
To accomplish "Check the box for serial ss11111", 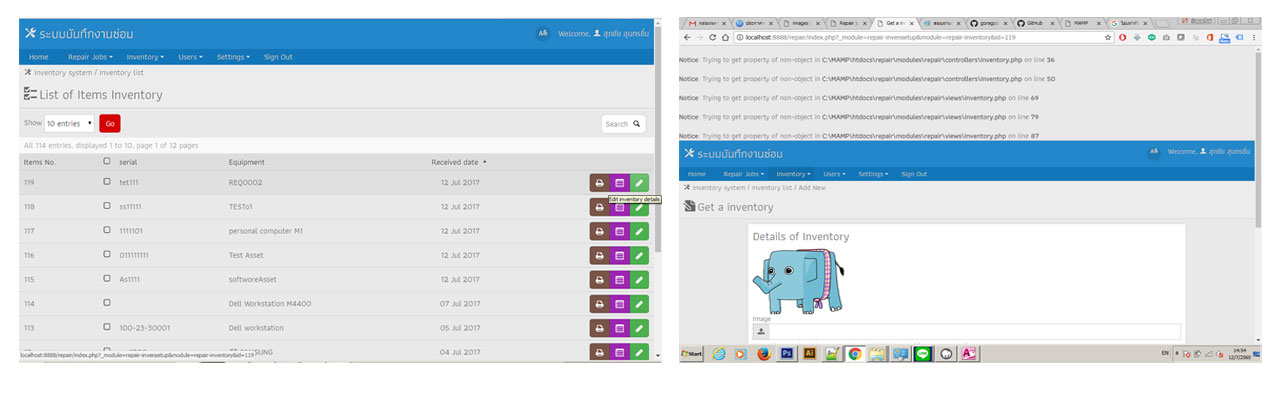I will [x=107, y=206].
